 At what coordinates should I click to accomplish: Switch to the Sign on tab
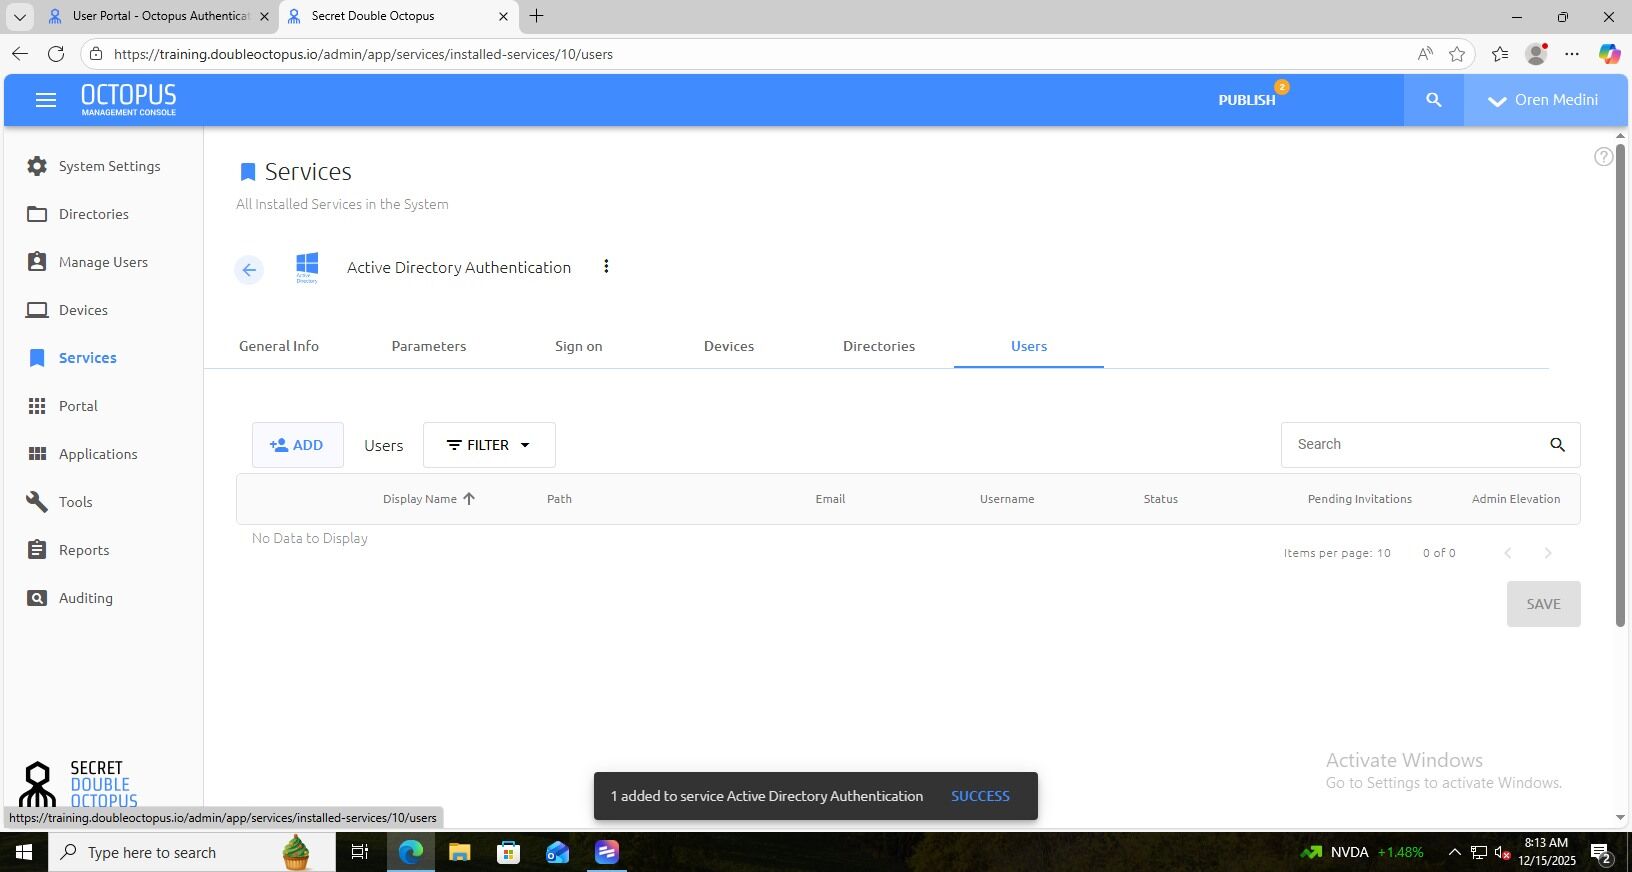coord(579,346)
